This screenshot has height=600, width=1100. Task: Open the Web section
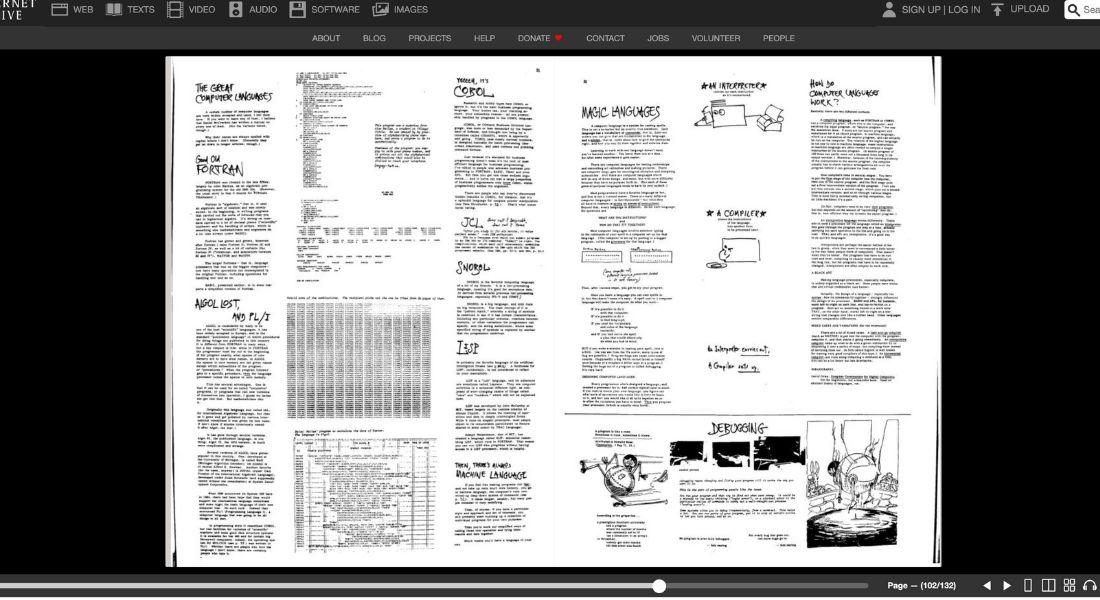[72, 9]
